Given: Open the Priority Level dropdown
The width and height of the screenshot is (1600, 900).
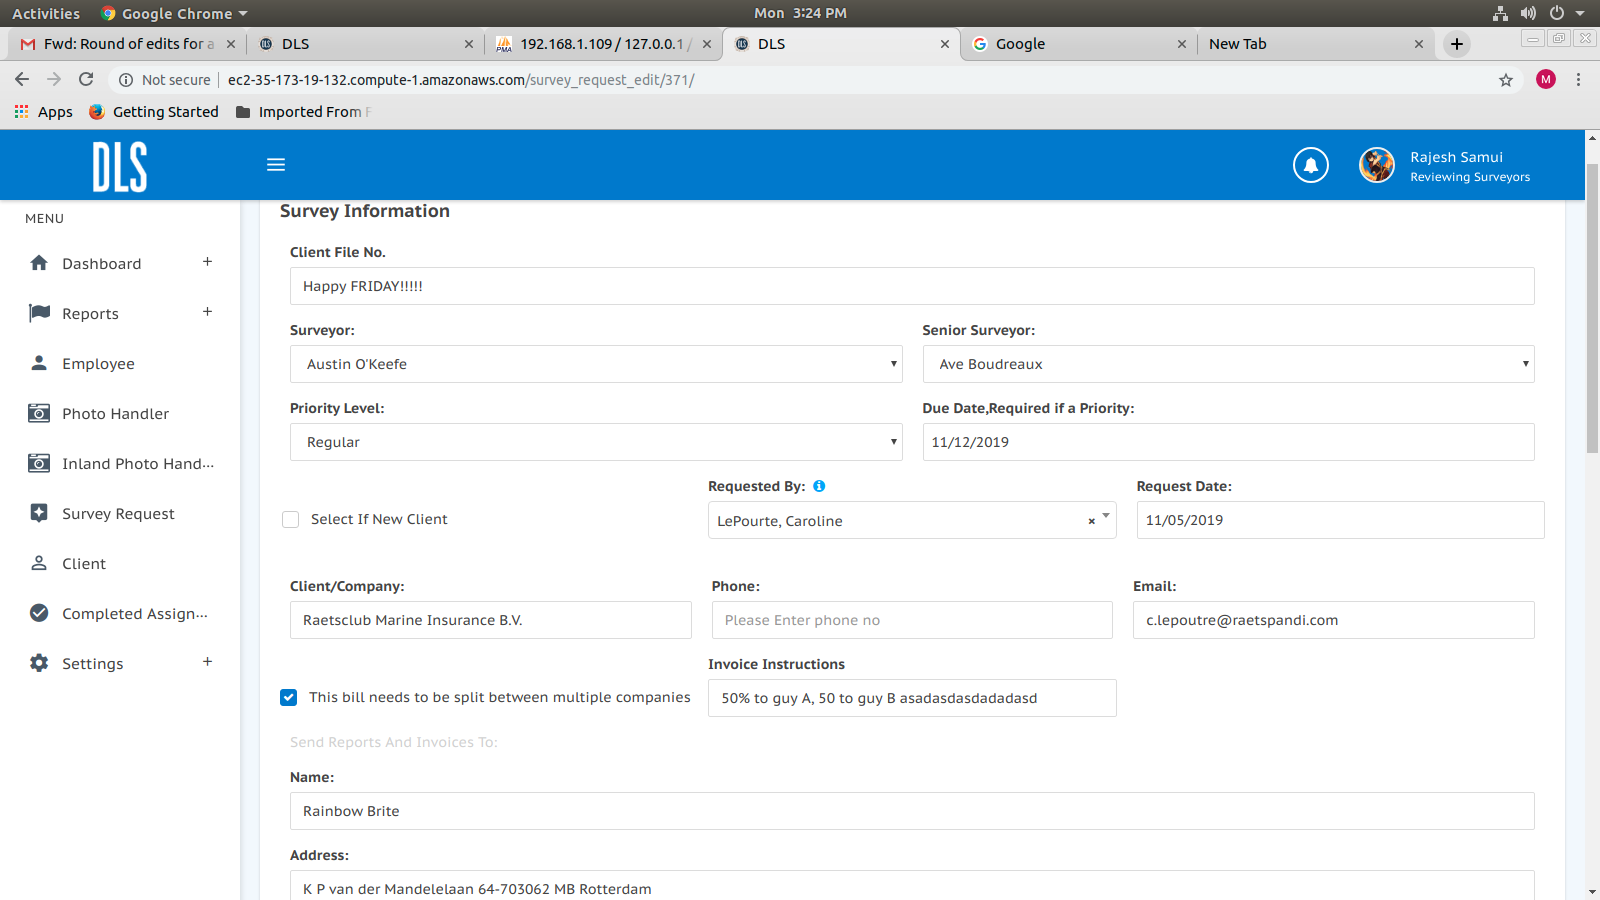Looking at the screenshot, I should 596,442.
